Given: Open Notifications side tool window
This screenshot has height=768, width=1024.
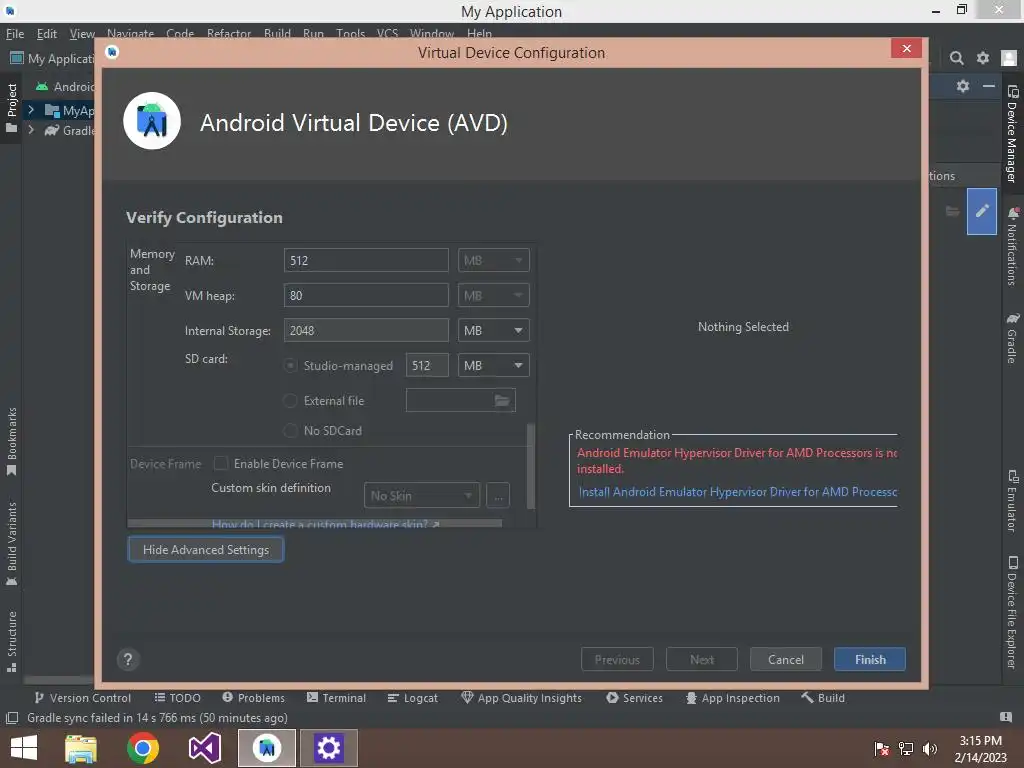Looking at the screenshot, I should point(1012,247).
